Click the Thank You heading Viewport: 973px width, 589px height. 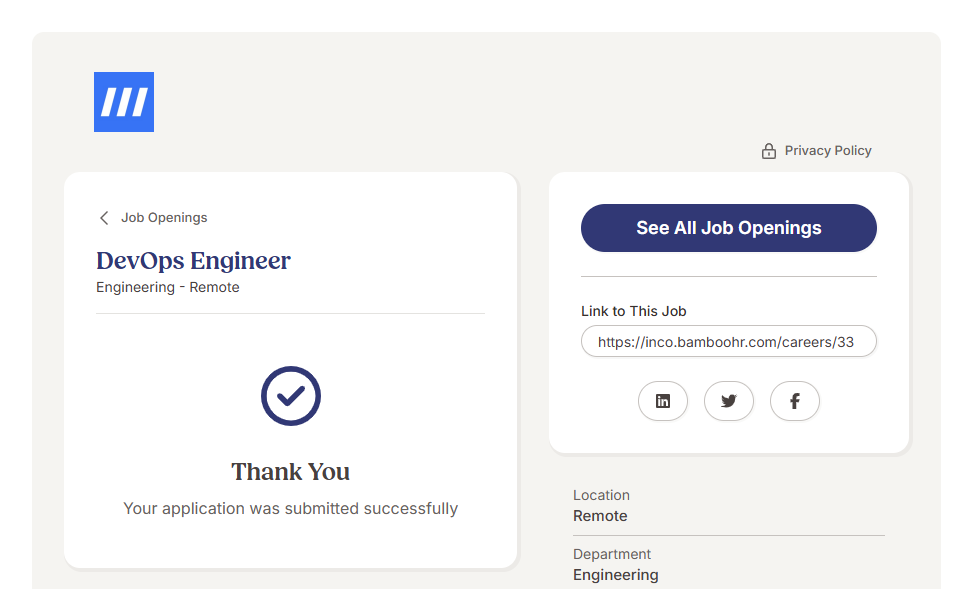[x=291, y=472]
